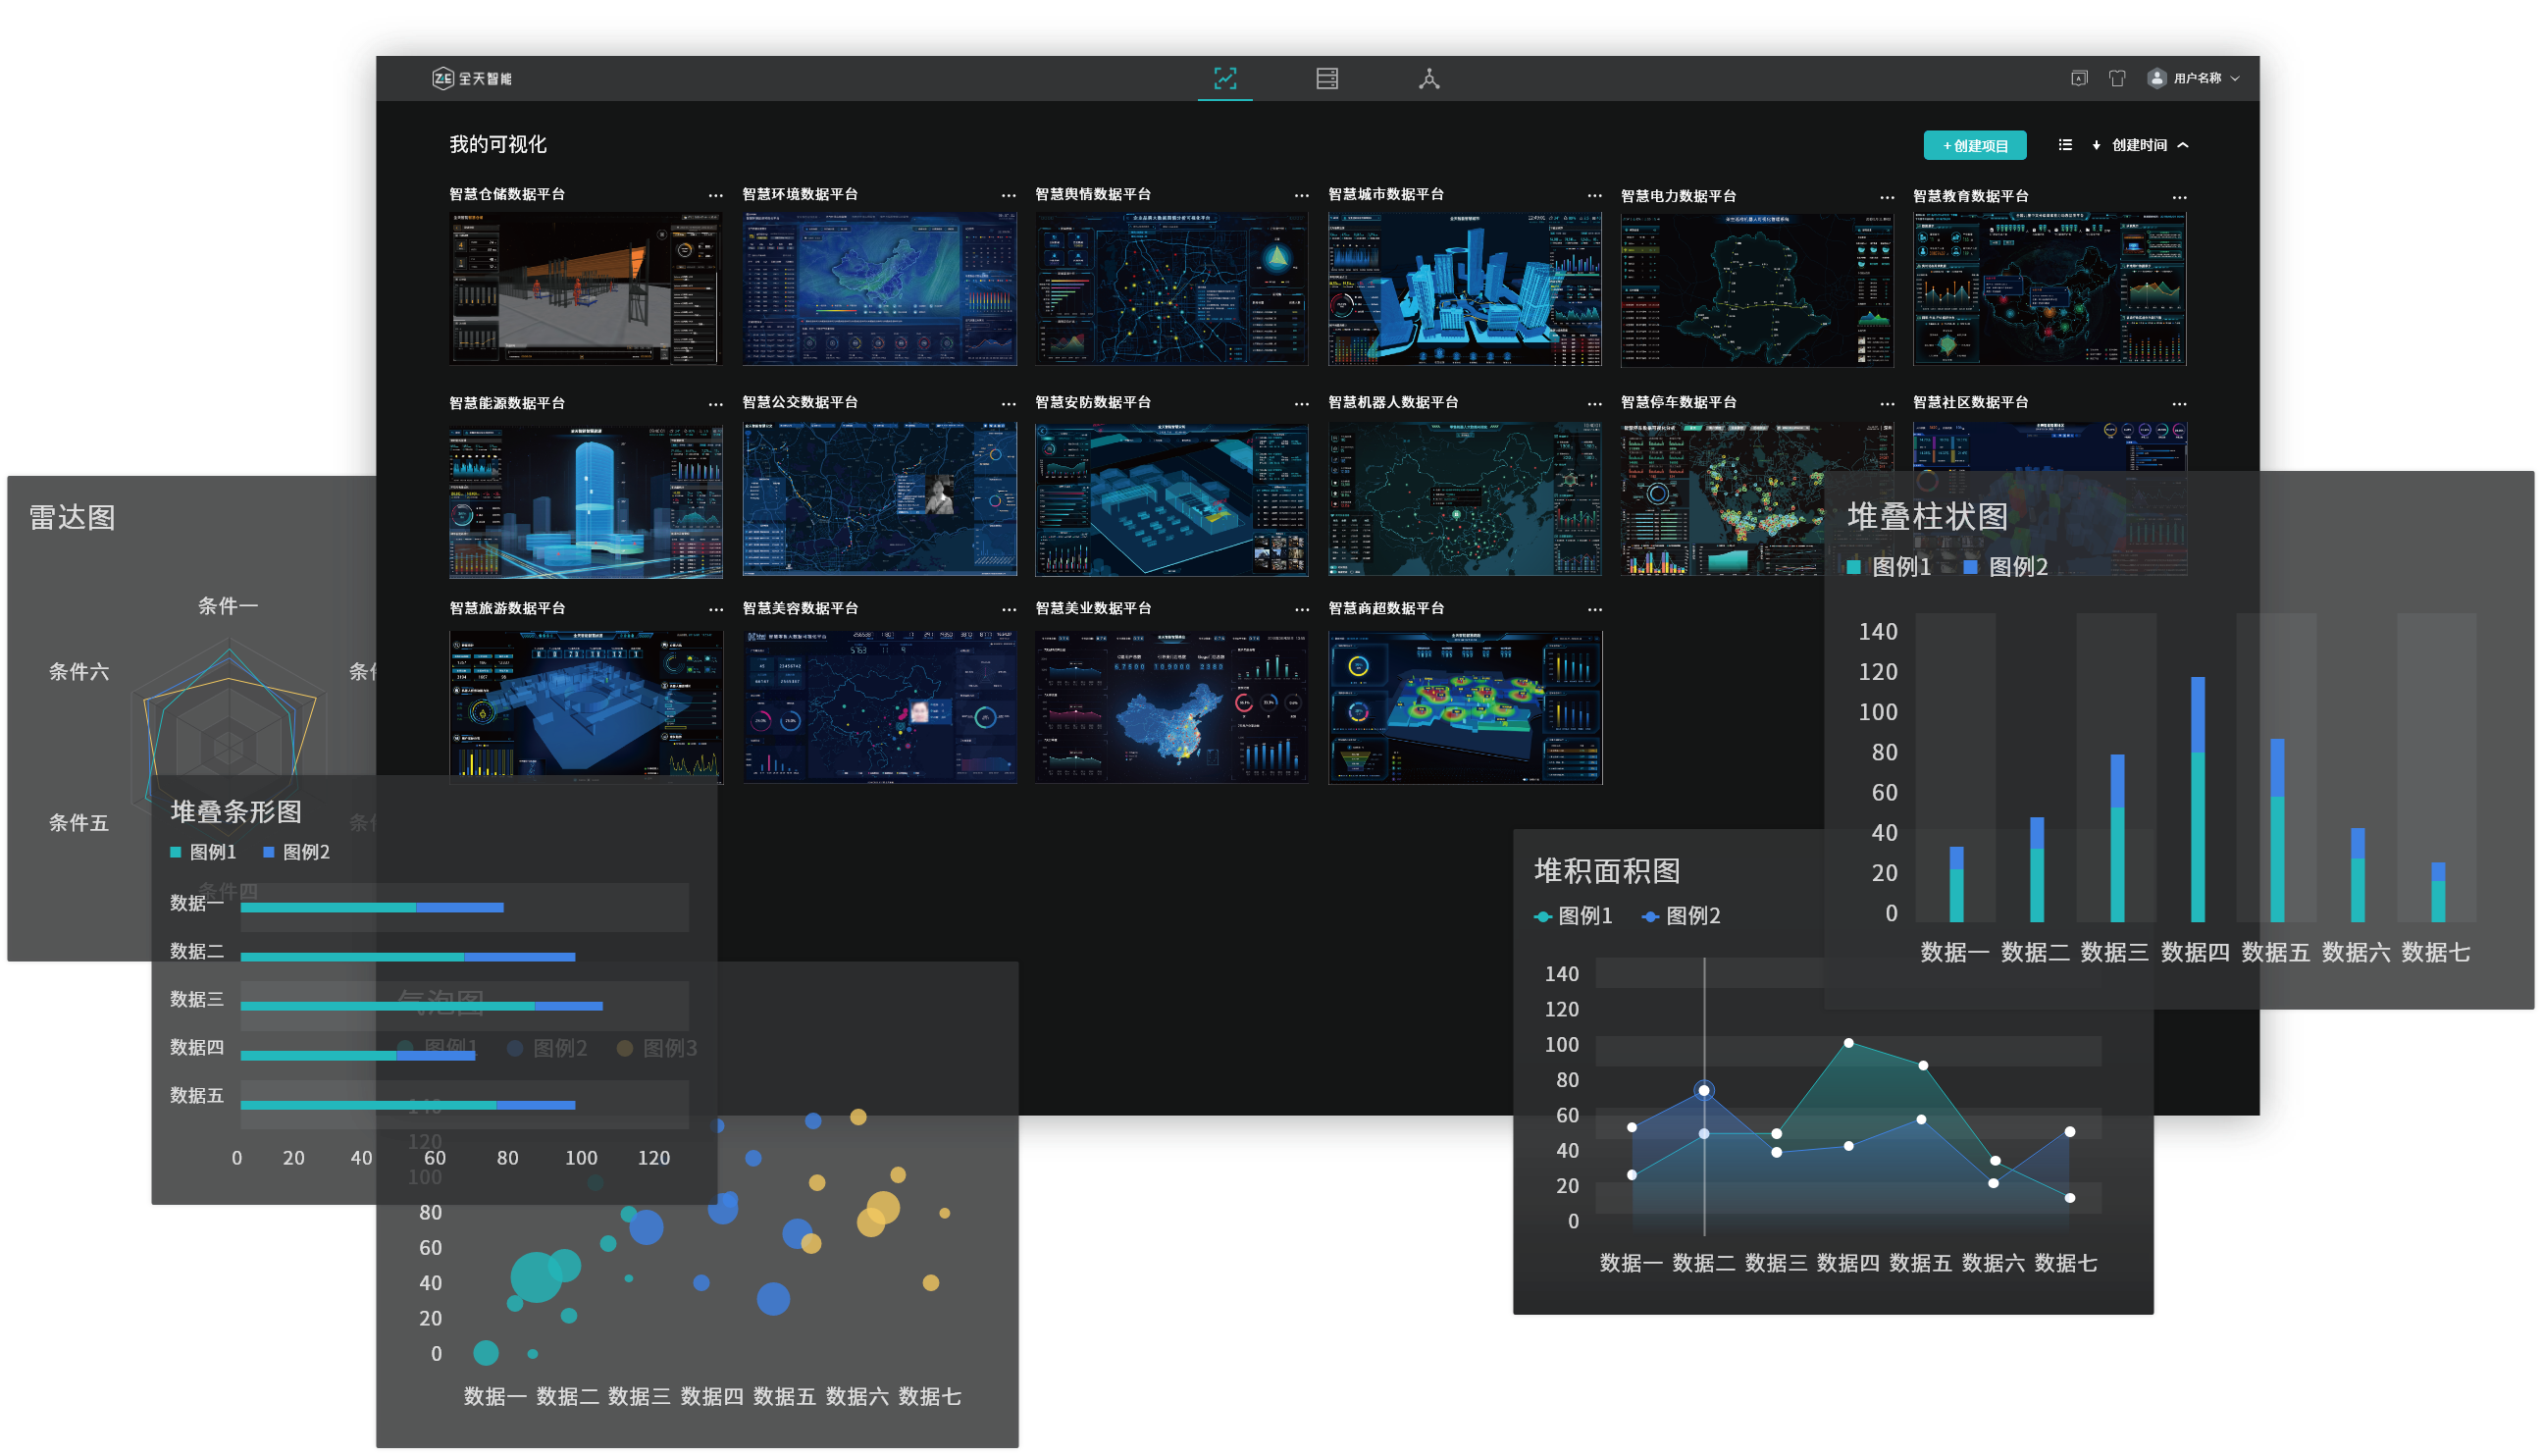Open more options for 智慧旅游数据平台
2542x1456 pixels.
point(716,610)
